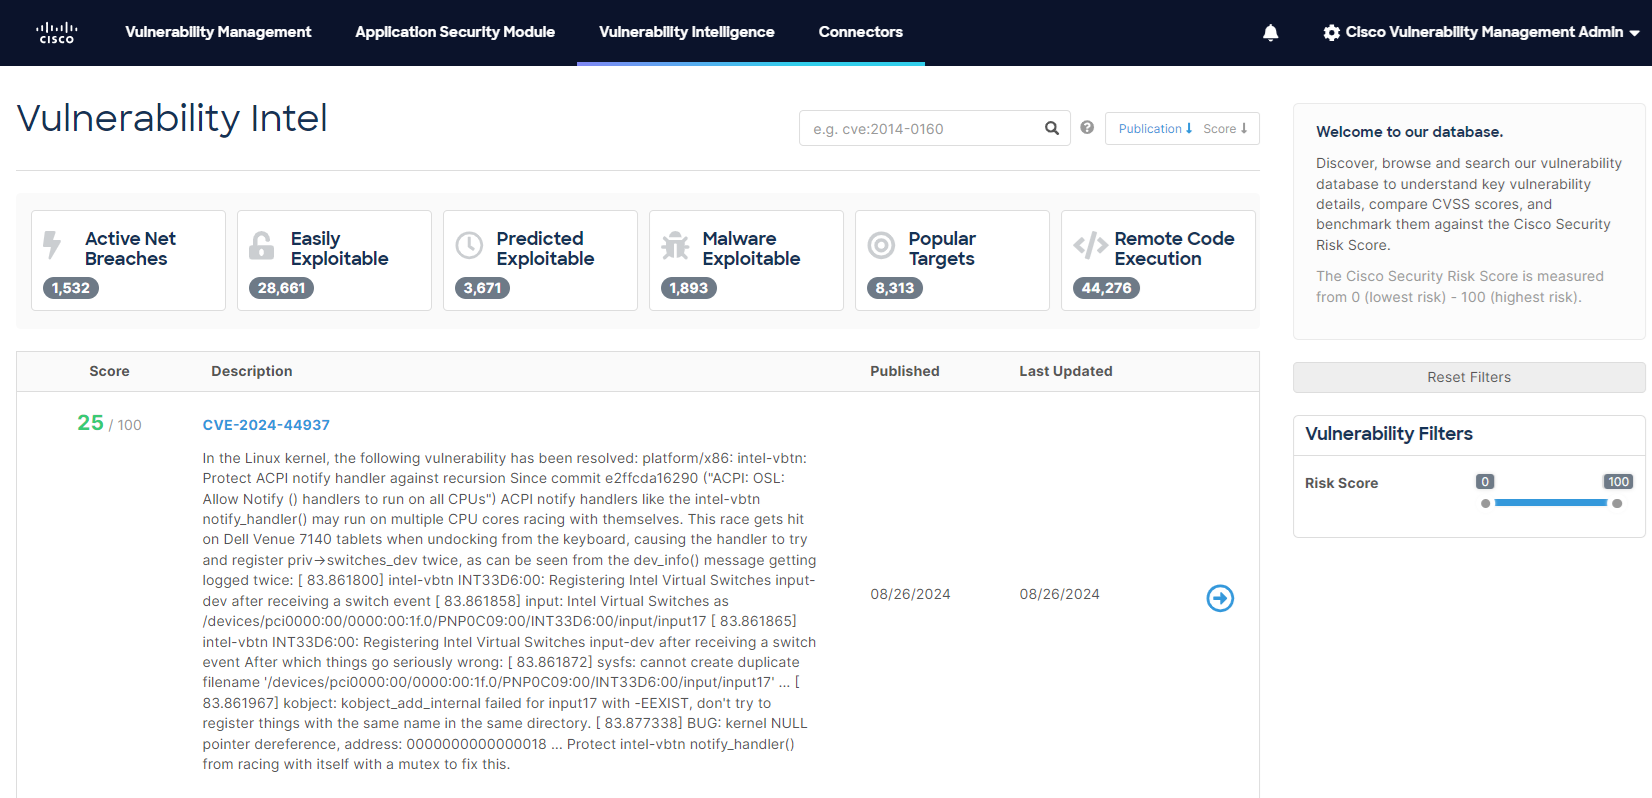The height and width of the screenshot is (798, 1652).
Task: Filter by Active Net Breaches
Action: click(128, 260)
